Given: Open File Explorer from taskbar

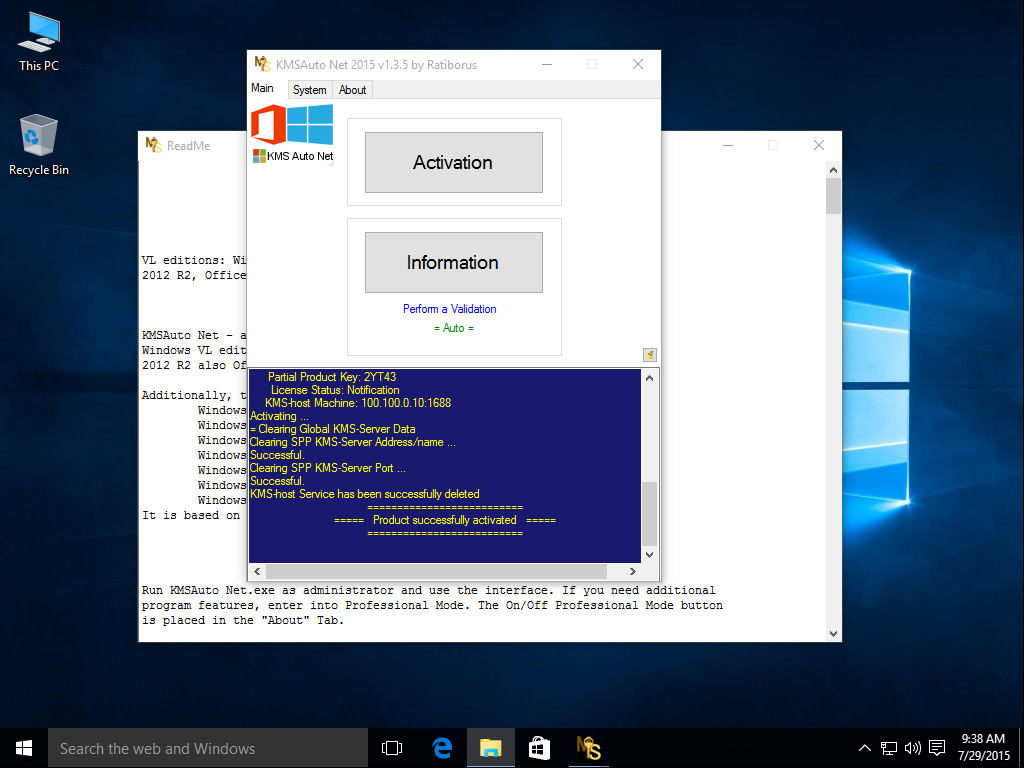Looking at the screenshot, I should coord(490,748).
